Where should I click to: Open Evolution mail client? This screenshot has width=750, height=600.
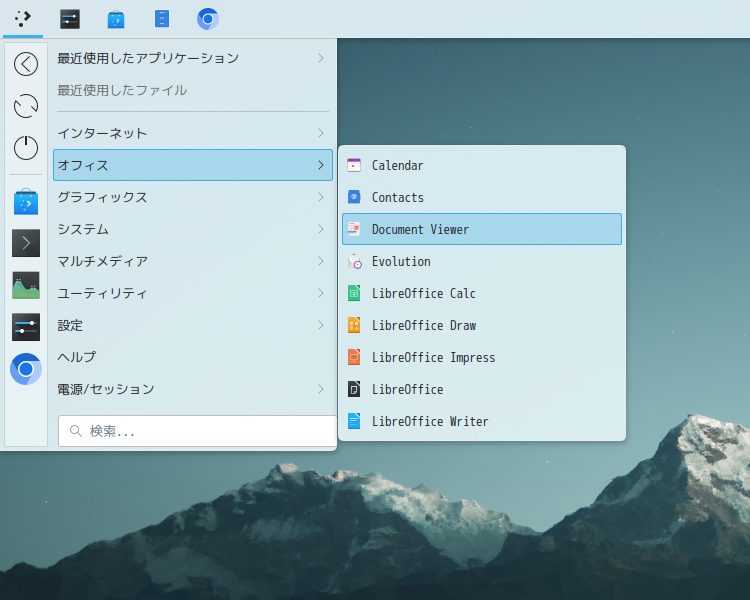click(400, 261)
